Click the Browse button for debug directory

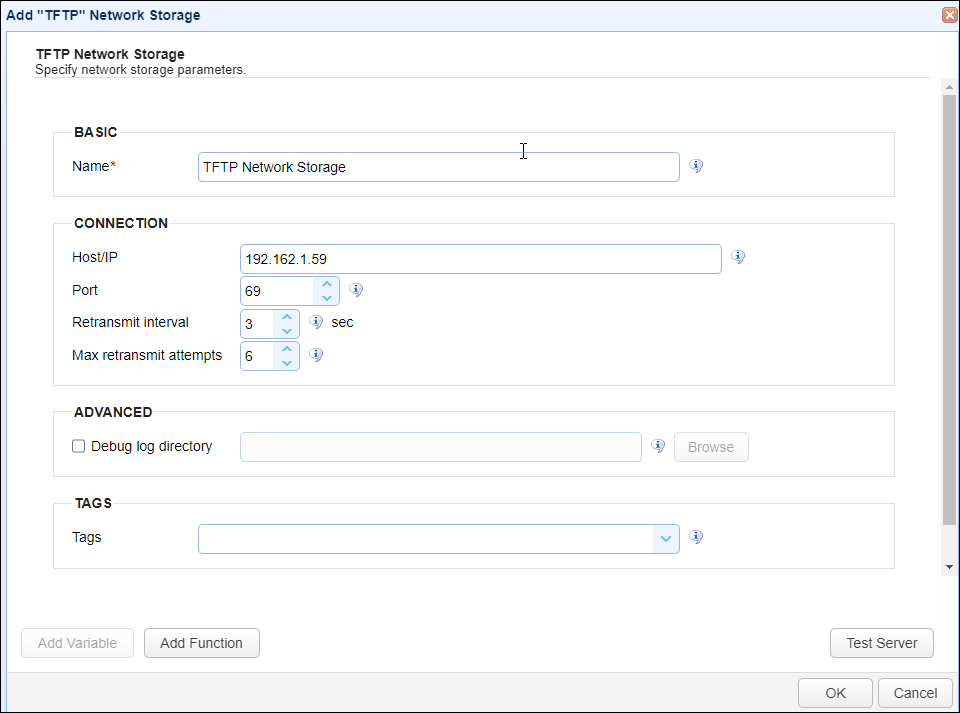[711, 447]
